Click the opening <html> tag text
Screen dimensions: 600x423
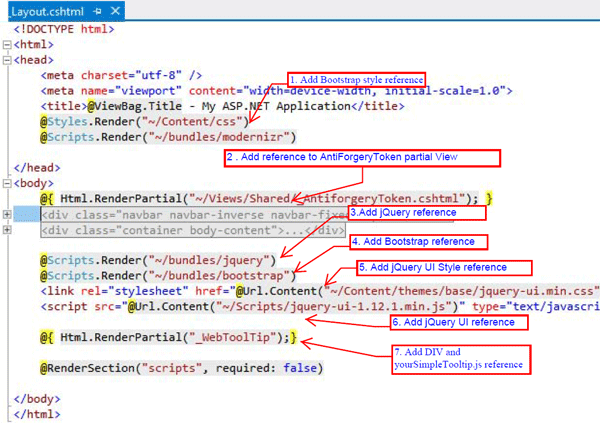tap(34, 45)
